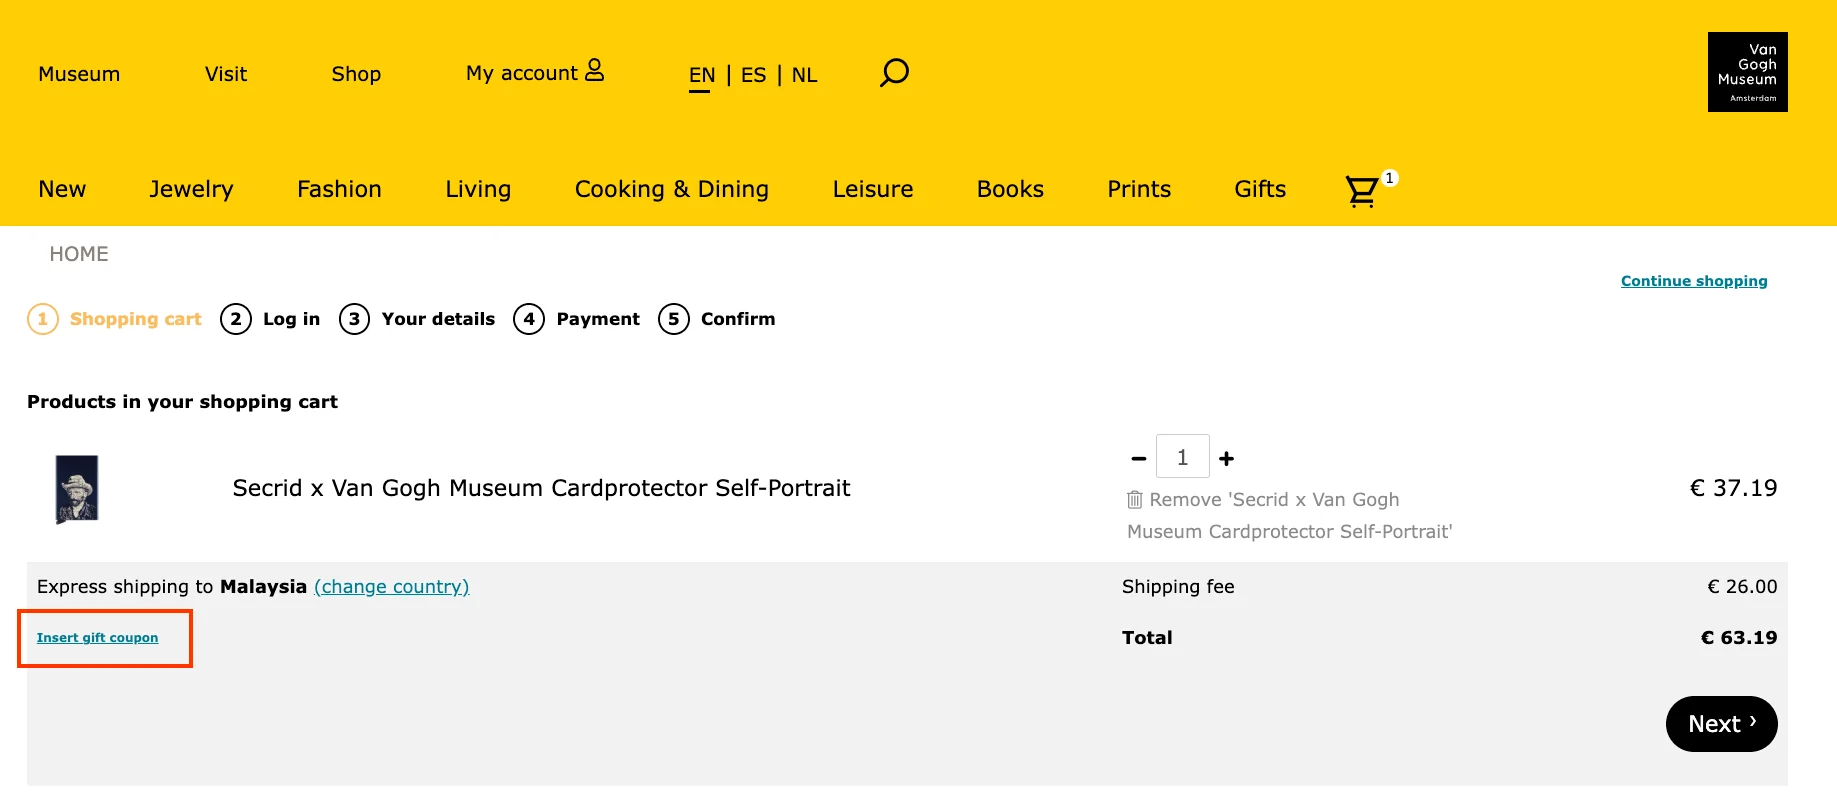Click the trash icon to remove the item

tap(1134, 499)
